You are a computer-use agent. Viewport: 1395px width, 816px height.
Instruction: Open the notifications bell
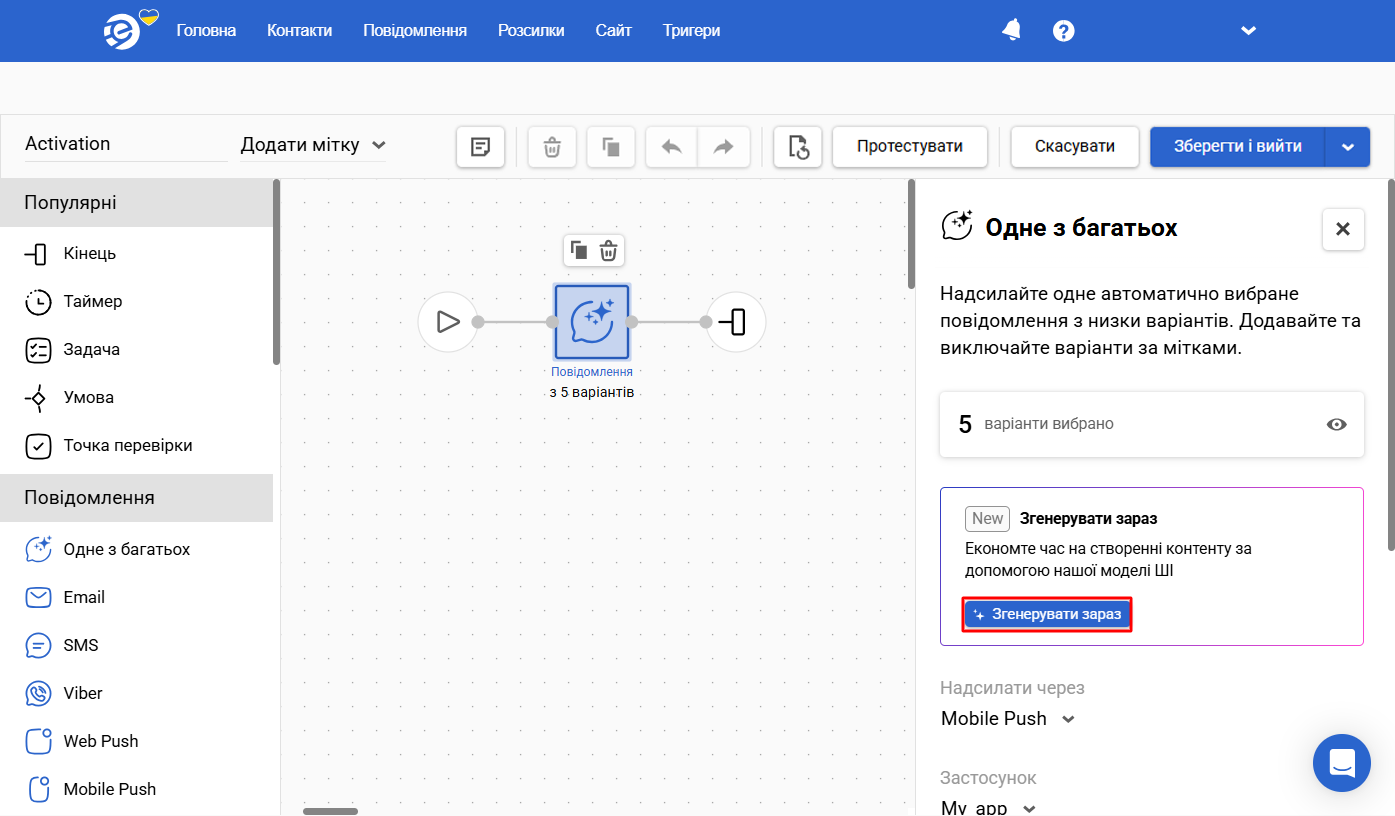click(1012, 30)
